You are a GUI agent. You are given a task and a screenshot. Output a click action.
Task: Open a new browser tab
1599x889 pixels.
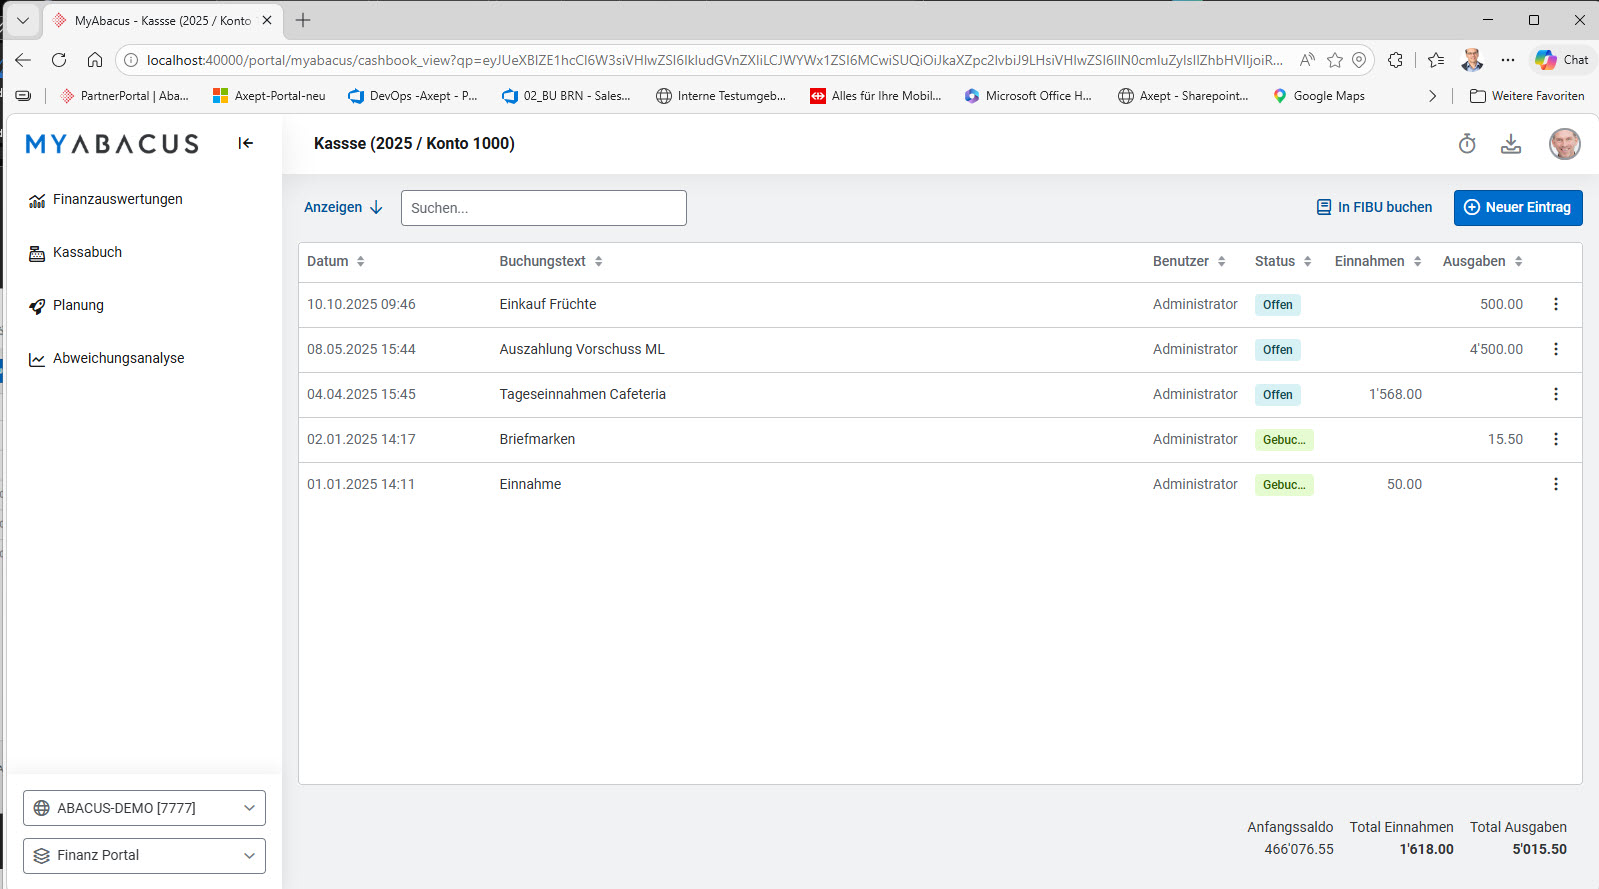[x=303, y=20]
